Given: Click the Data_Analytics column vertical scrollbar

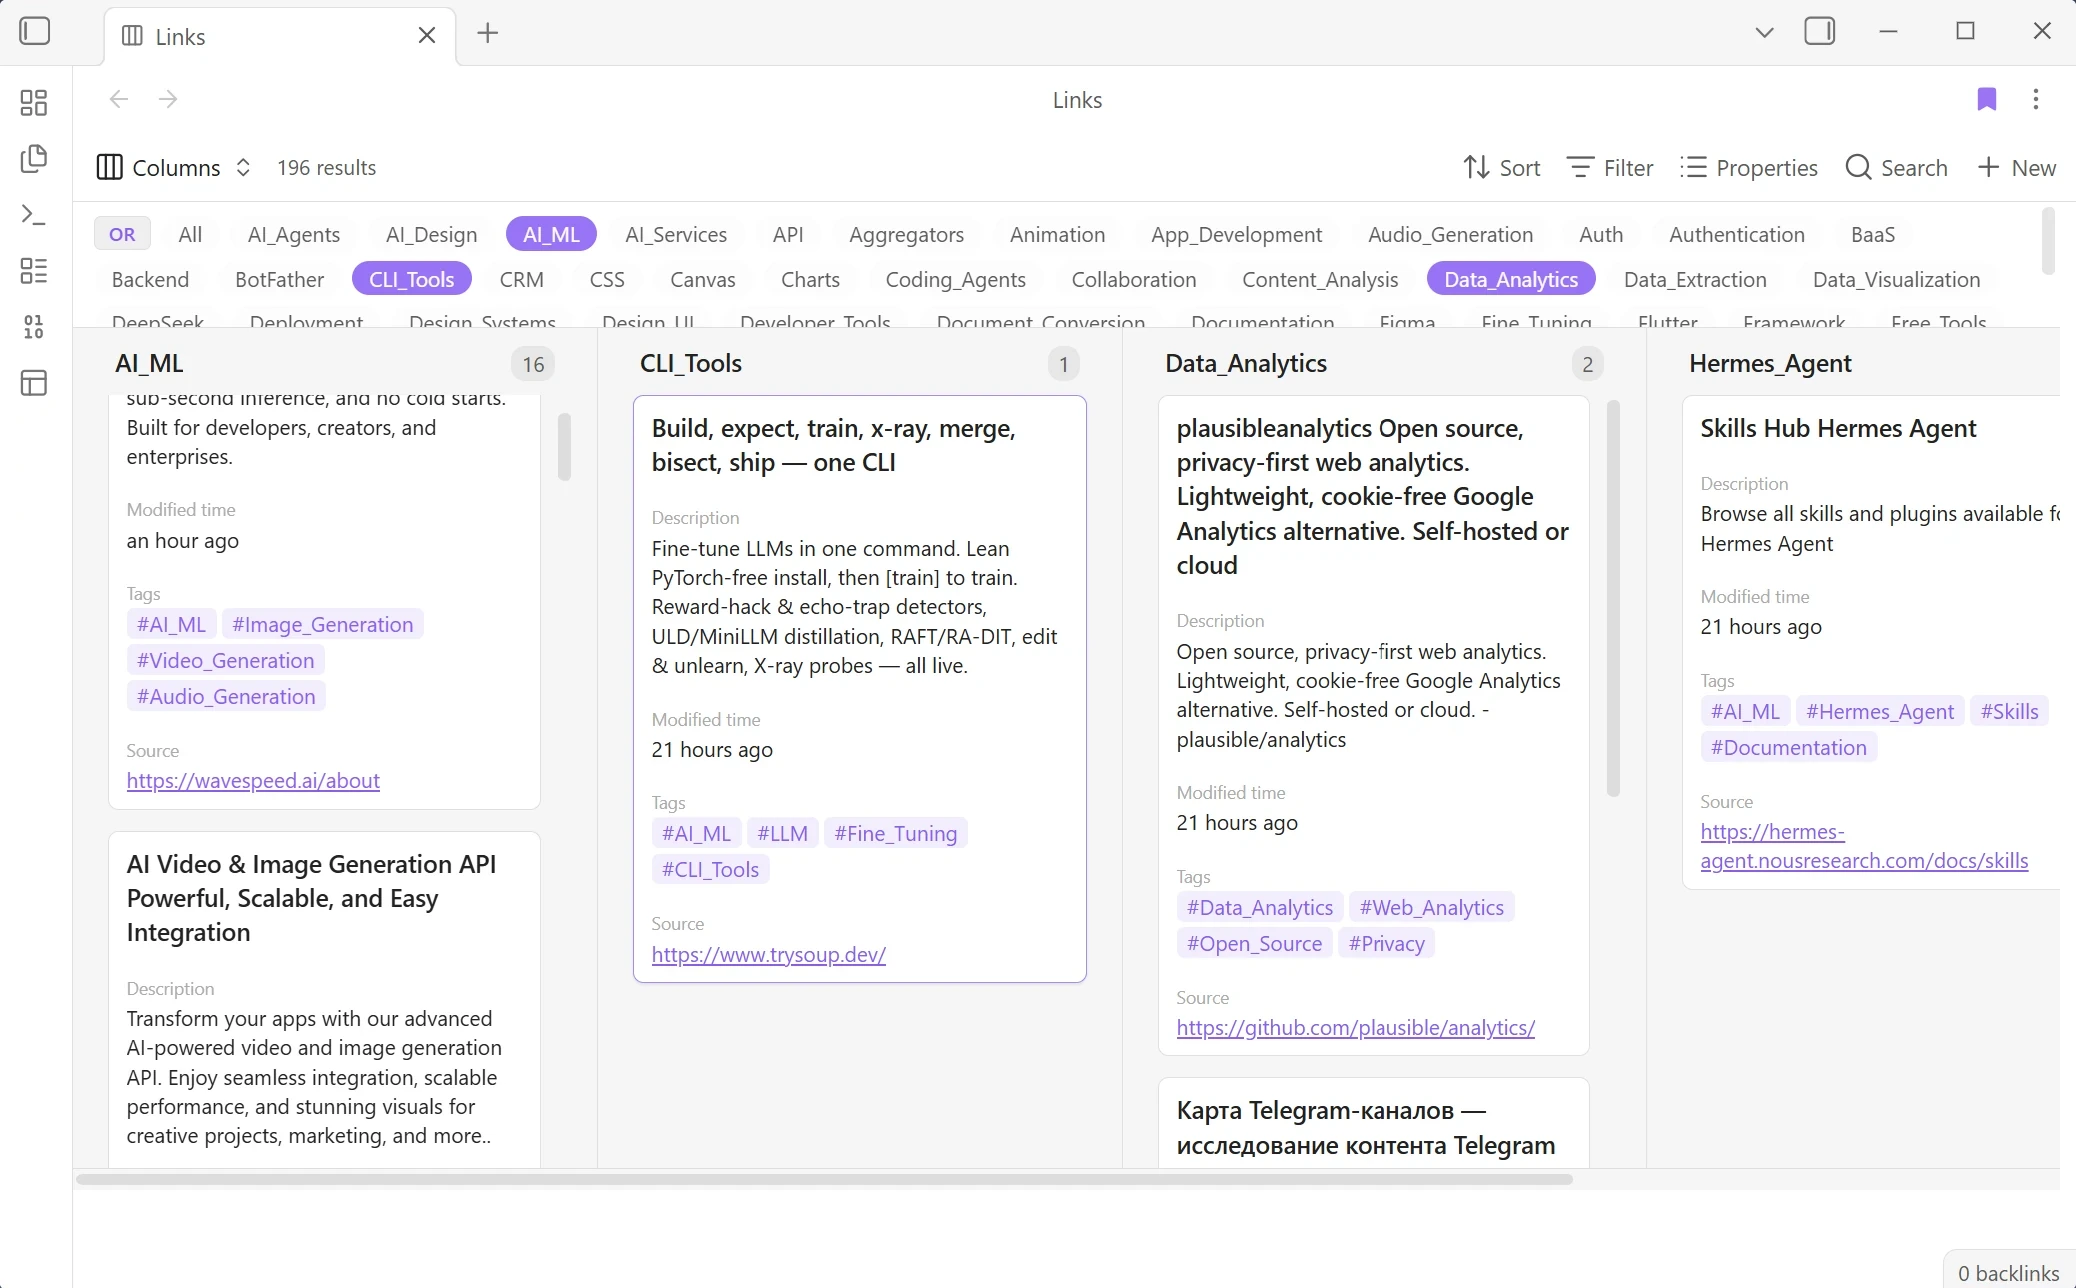Looking at the screenshot, I should tap(1613, 598).
